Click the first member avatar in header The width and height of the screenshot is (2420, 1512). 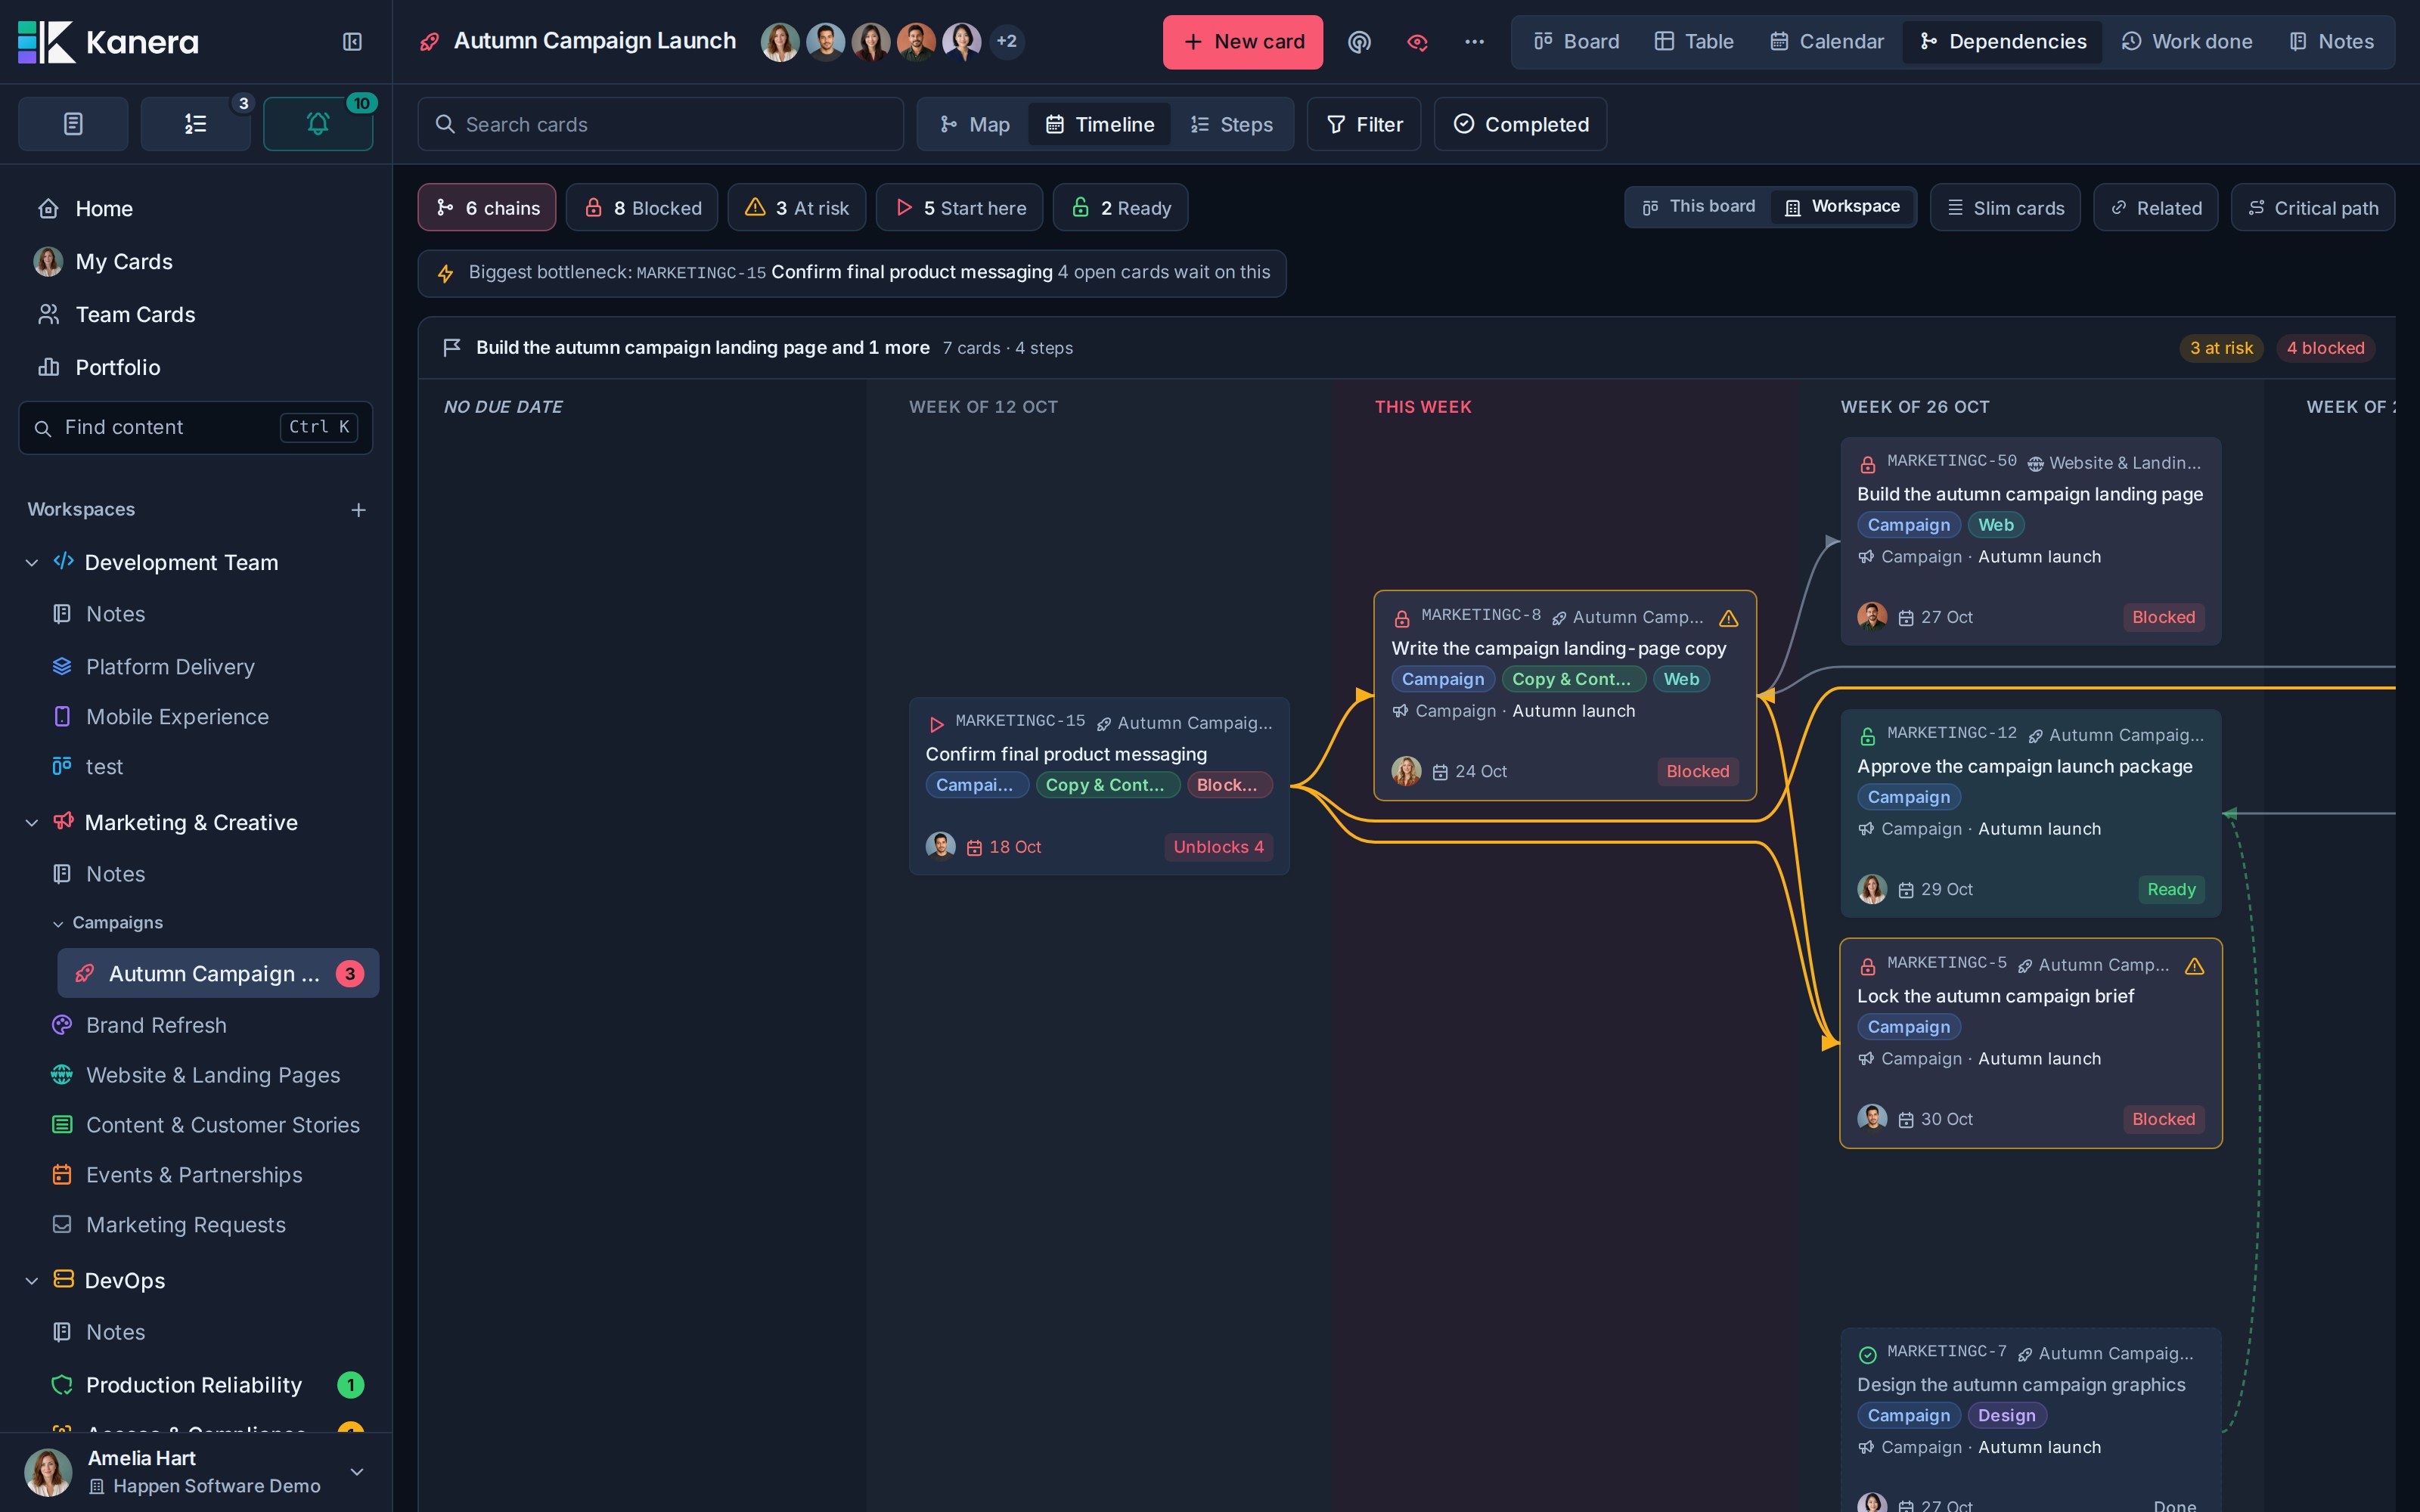780,42
